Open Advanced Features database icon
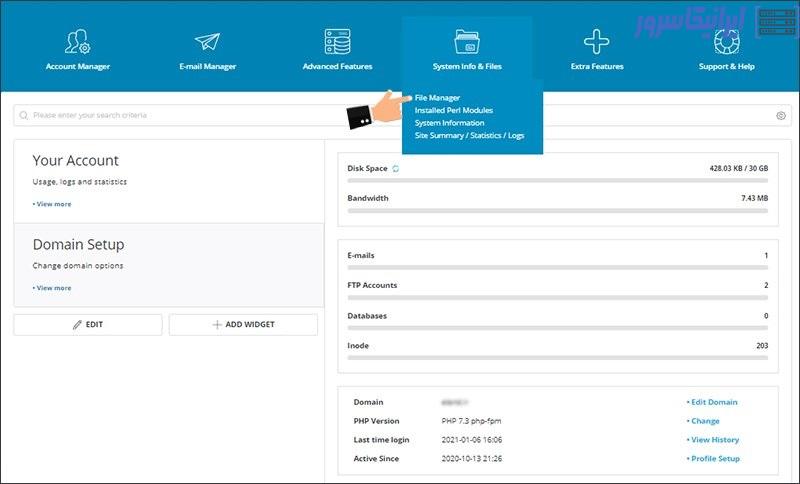This screenshot has height=484, width=800. coord(337,42)
